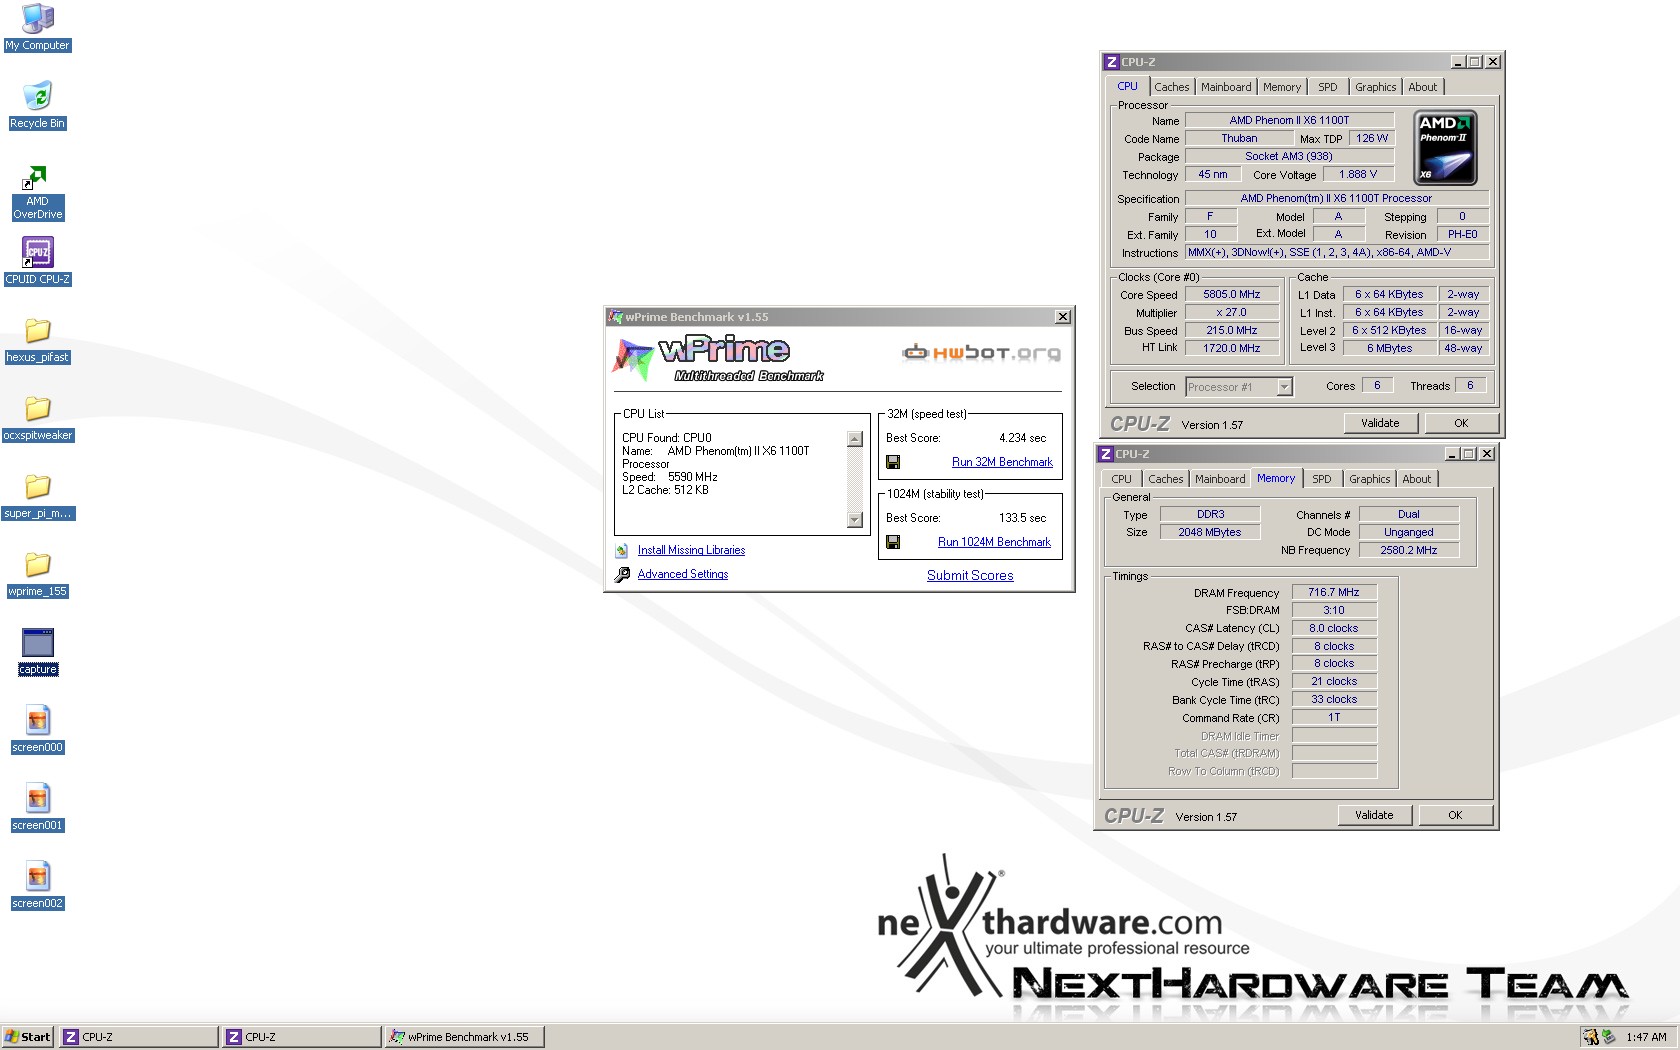Open SPD tab in lower CPU-Z window
This screenshot has height=1050, width=1680.
point(1321,479)
